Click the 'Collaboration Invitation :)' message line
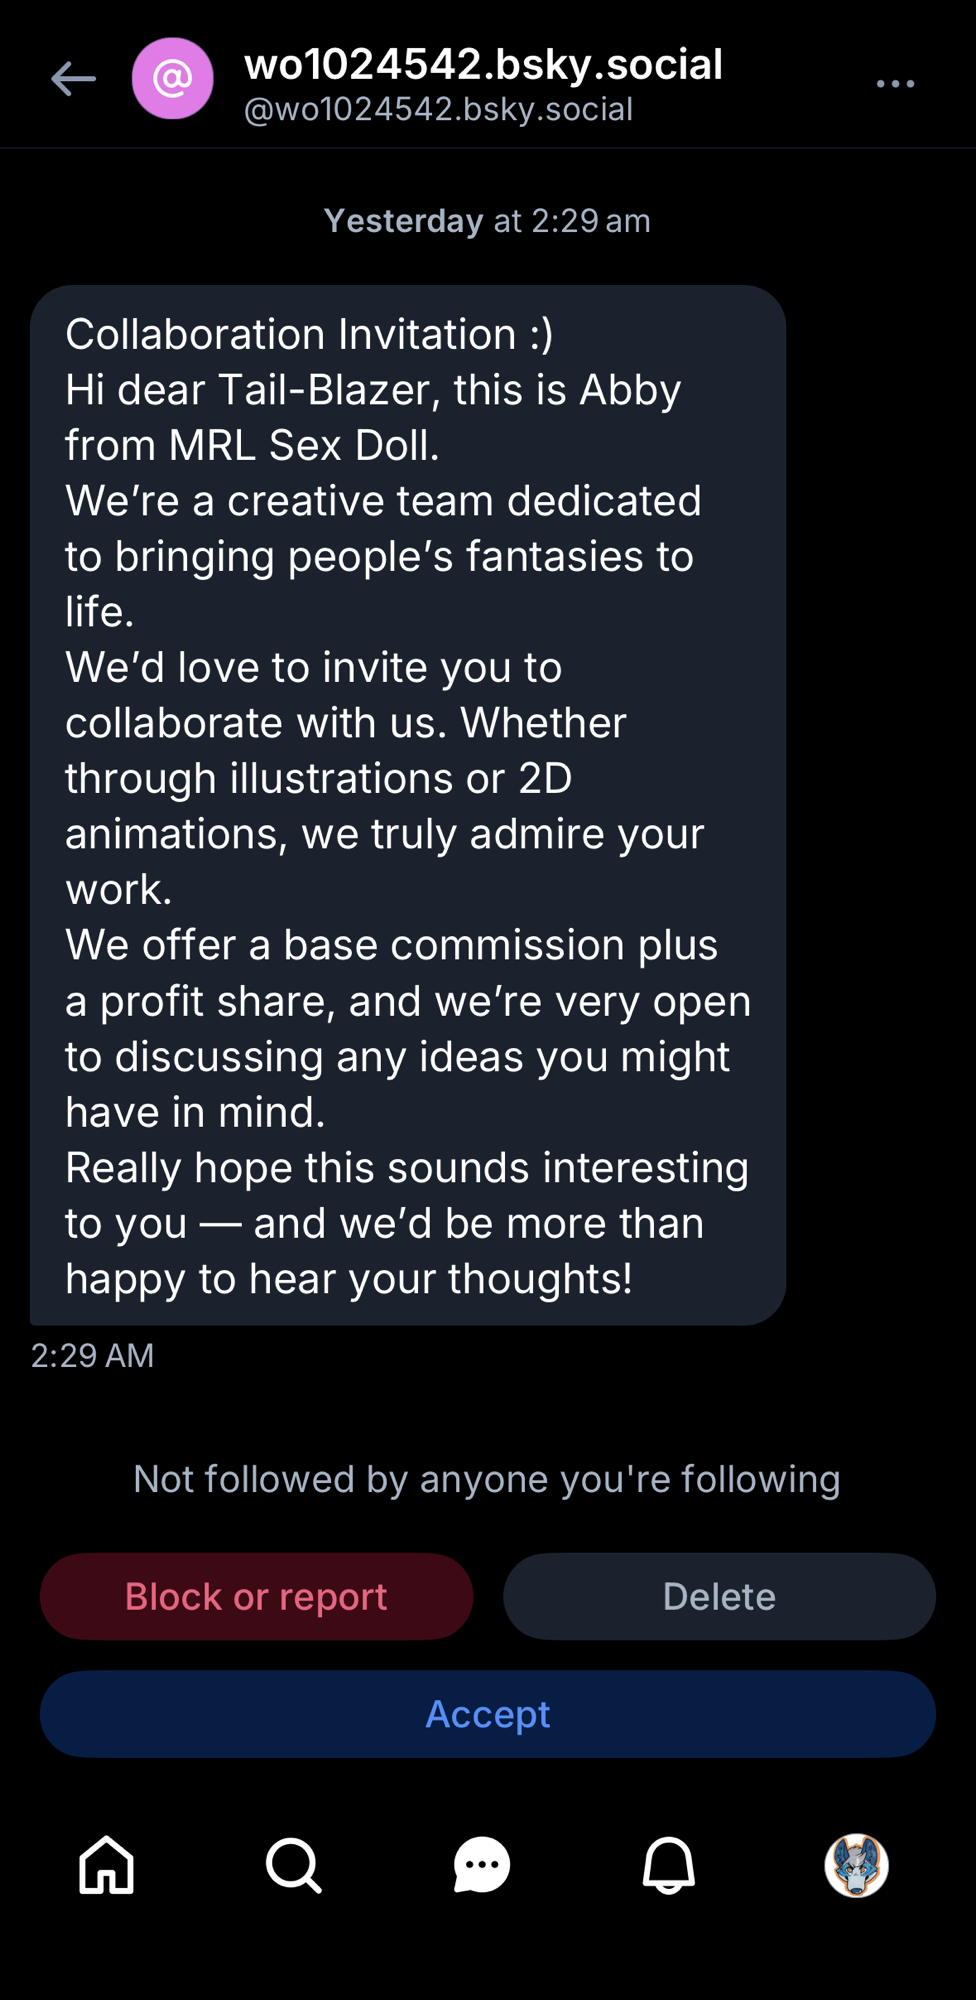The width and height of the screenshot is (976, 2000). 309,334
